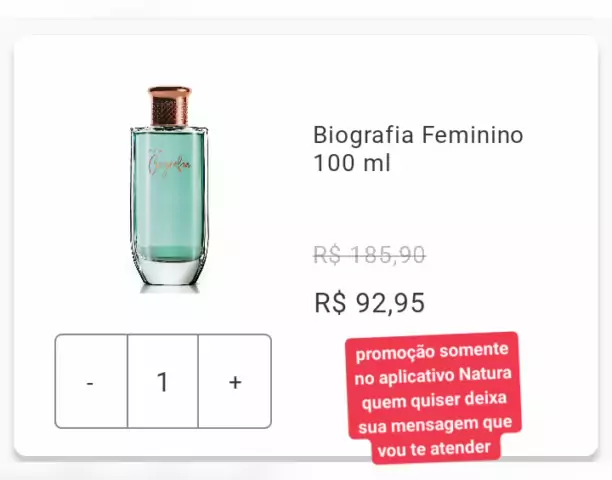
Task: Tap the R$ symbol of discounted price
Action: tap(330, 302)
